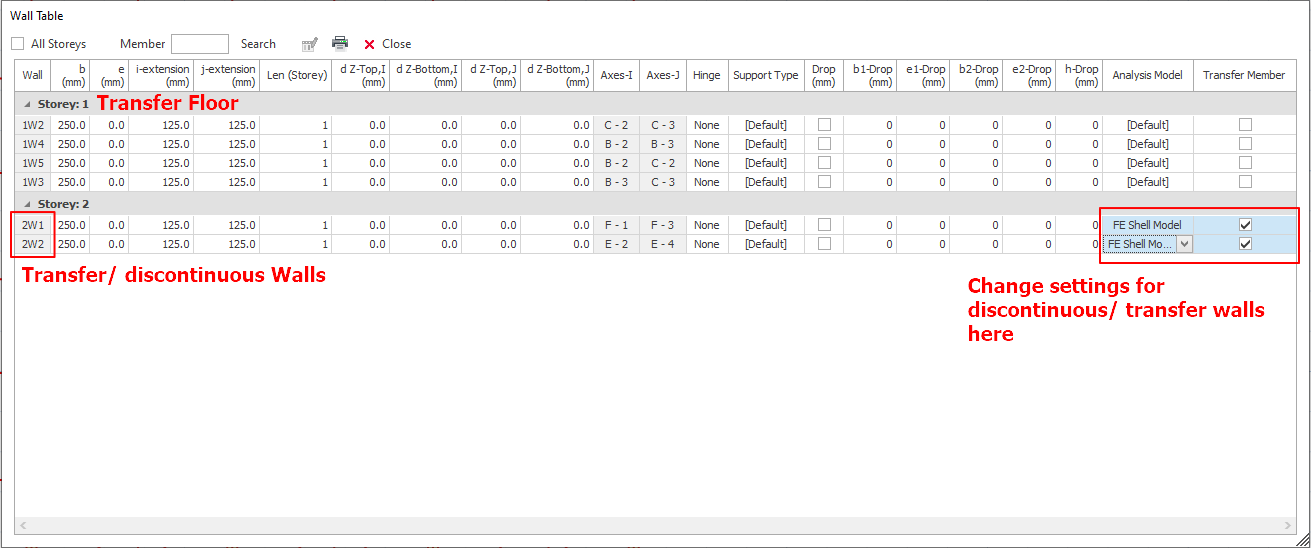The height and width of the screenshot is (548, 1311).
Task: Uncheck Transfer Member for wall 2W1
Action: coord(1245,225)
